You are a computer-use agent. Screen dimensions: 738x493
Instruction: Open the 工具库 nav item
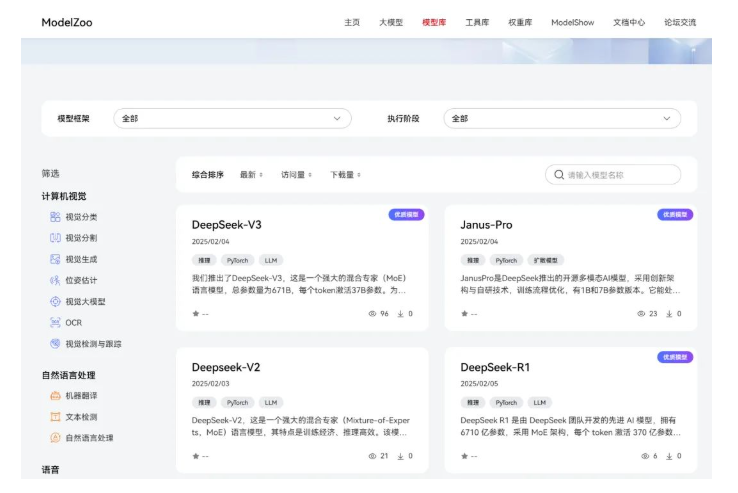pos(477,22)
